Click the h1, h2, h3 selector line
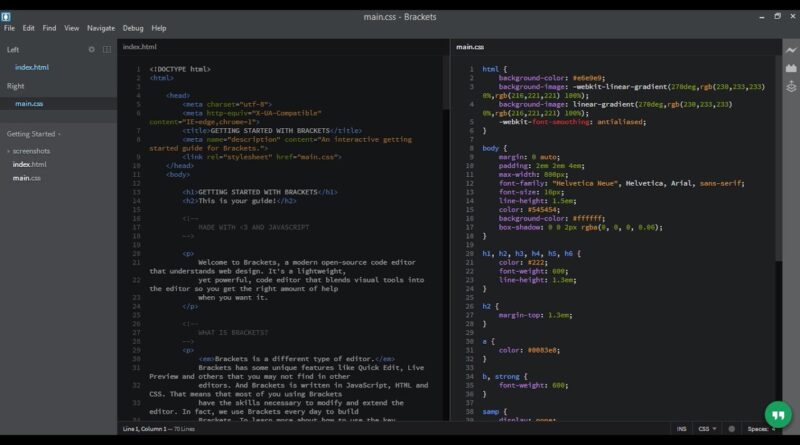 (x=531, y=254)
